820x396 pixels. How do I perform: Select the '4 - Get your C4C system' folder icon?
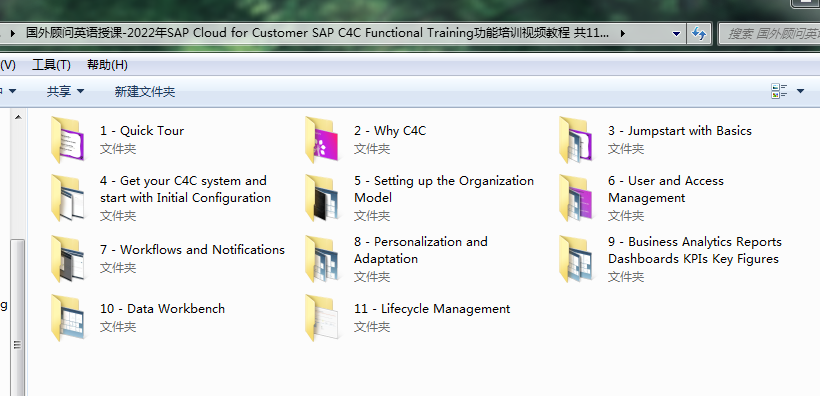pos(67,198)
